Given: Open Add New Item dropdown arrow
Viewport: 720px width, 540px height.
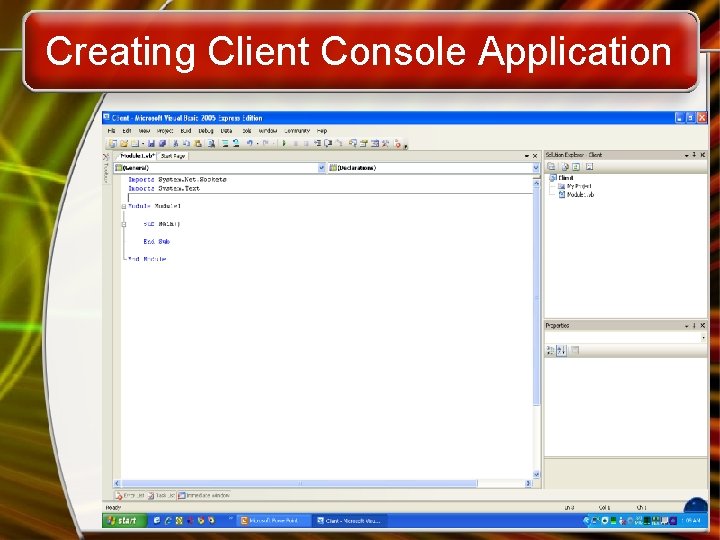Looking at the screenshot, I should (143, 144).
